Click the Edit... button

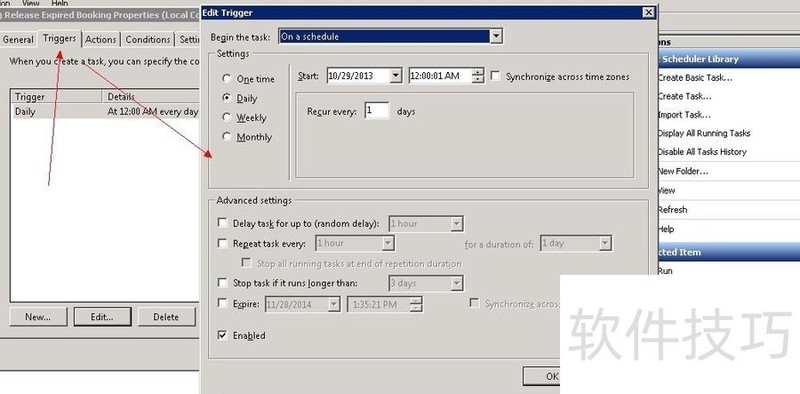tap(103, 317)
